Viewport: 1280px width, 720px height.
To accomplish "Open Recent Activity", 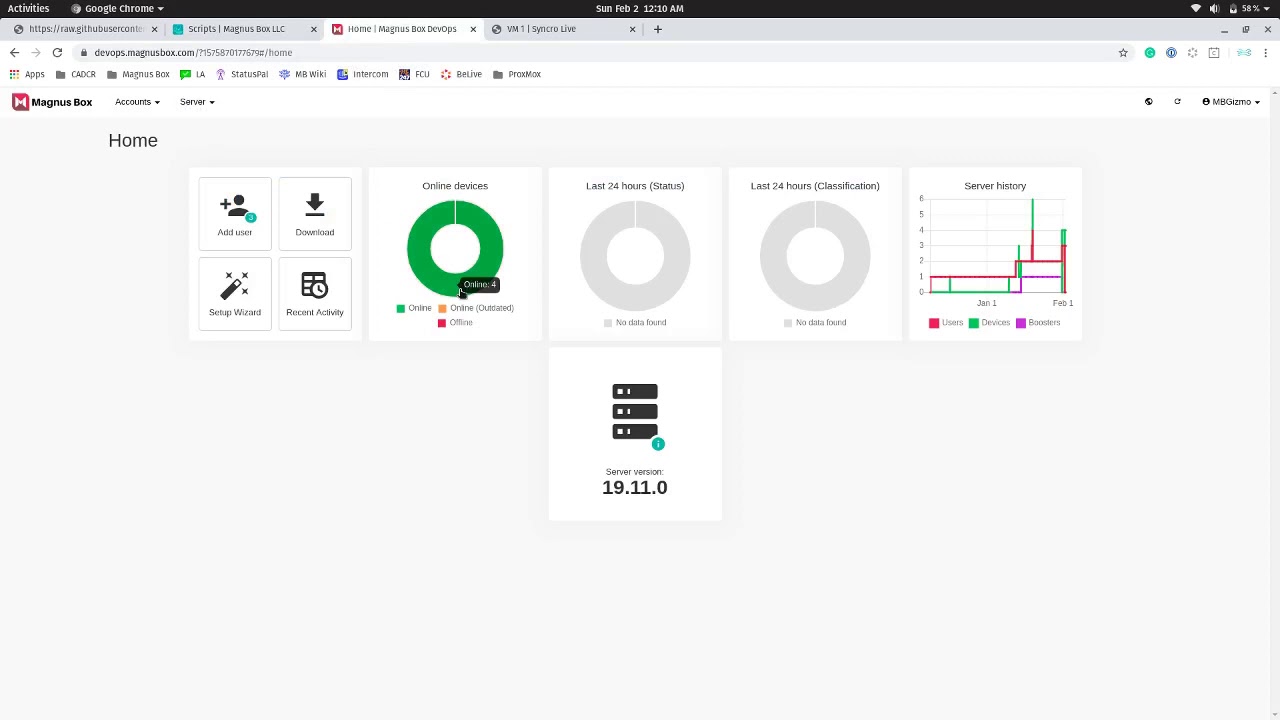I will (x=315, y=296).
